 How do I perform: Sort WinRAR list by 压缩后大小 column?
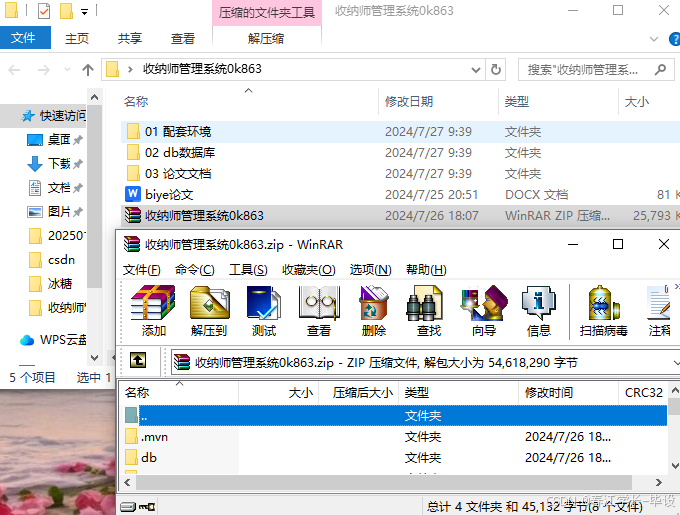(363, 392)
